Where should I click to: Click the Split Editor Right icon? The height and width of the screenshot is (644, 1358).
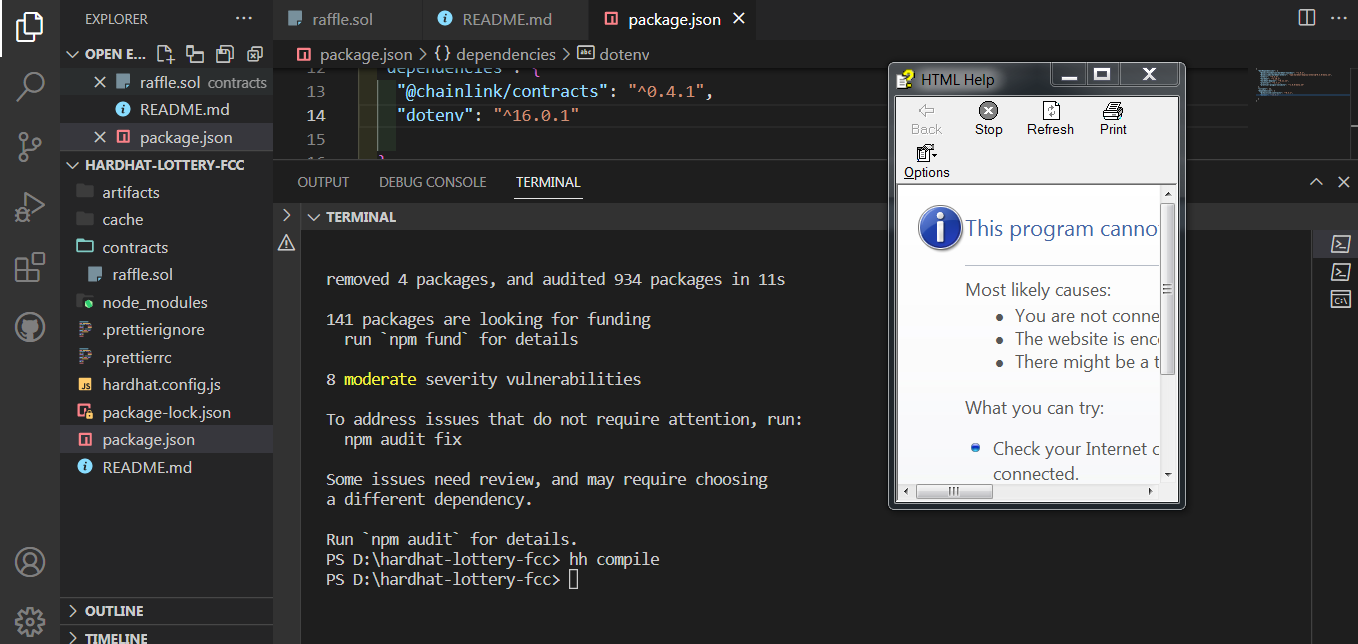click(1306, 18)
